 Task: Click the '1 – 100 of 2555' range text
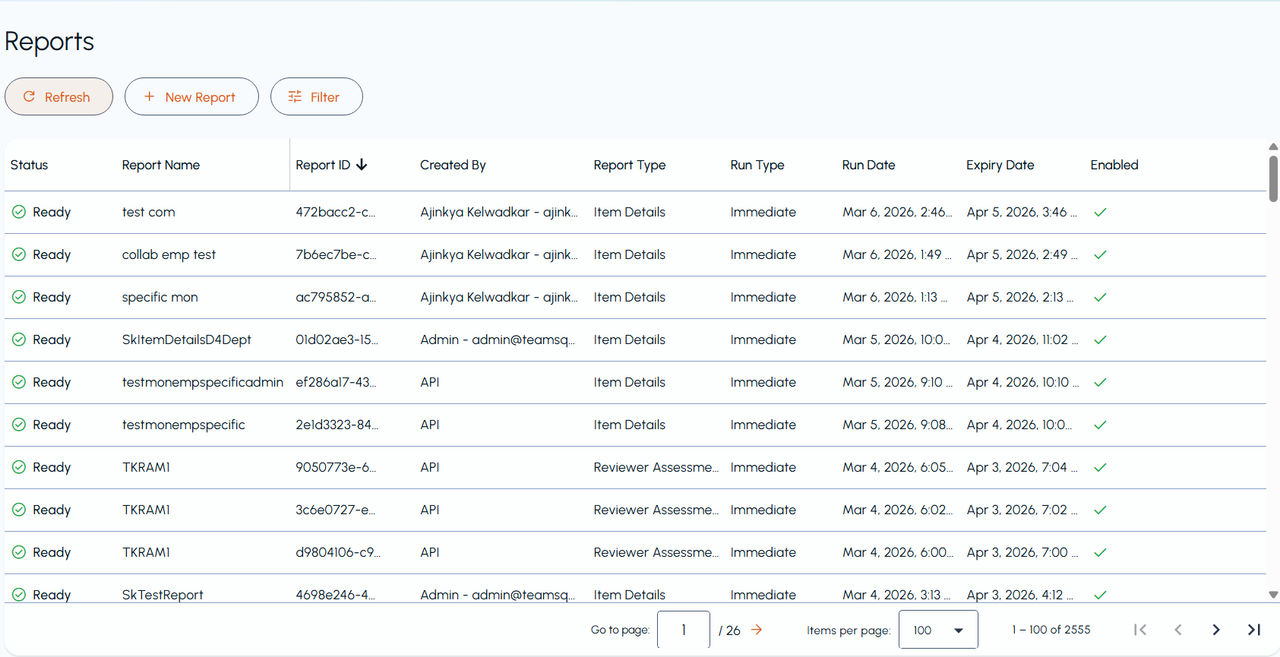click(x=1051, y=630)
